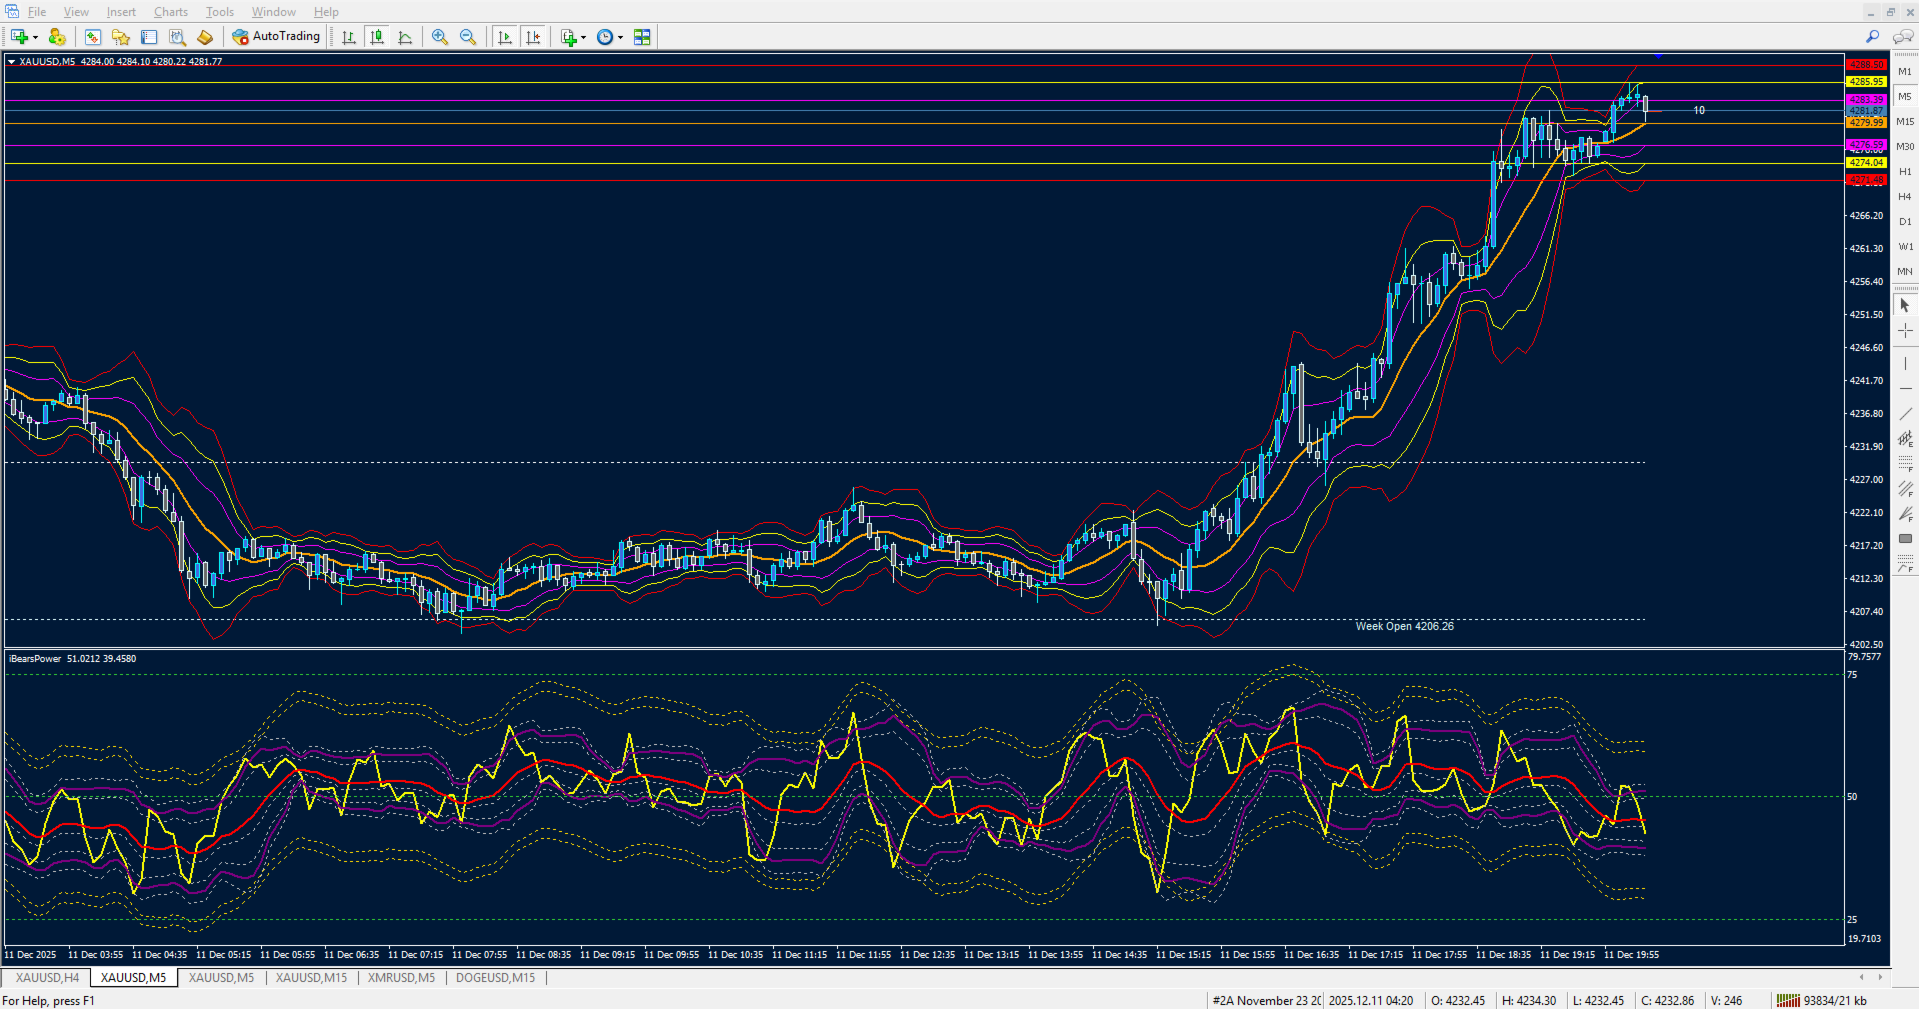The width and height of the screenshot is (1919, 1009).
Task: Select the Andrews Pitchfork tool
Action: [1905, 488]
